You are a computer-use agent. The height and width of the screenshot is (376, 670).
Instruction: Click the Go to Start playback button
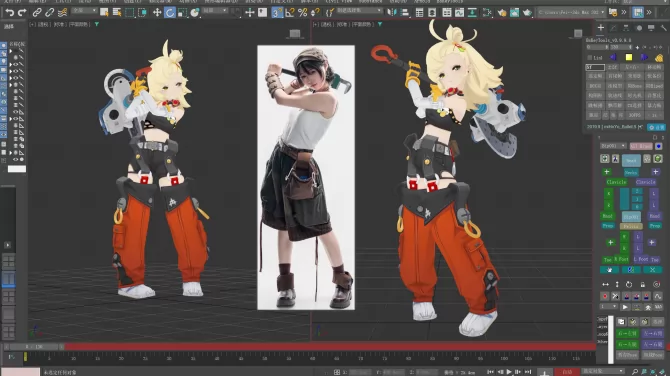490,372
